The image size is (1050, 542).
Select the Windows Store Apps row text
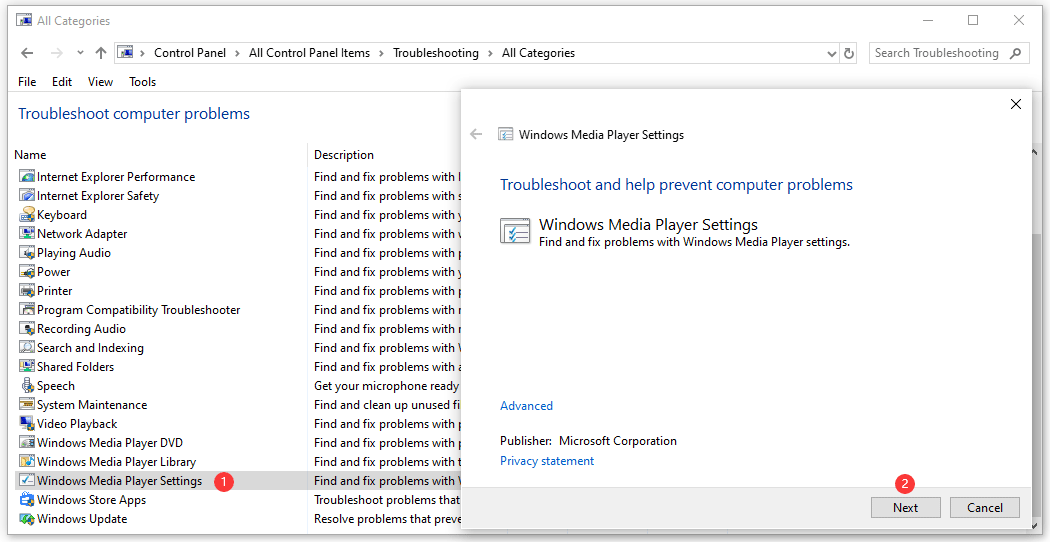(91, 500)
